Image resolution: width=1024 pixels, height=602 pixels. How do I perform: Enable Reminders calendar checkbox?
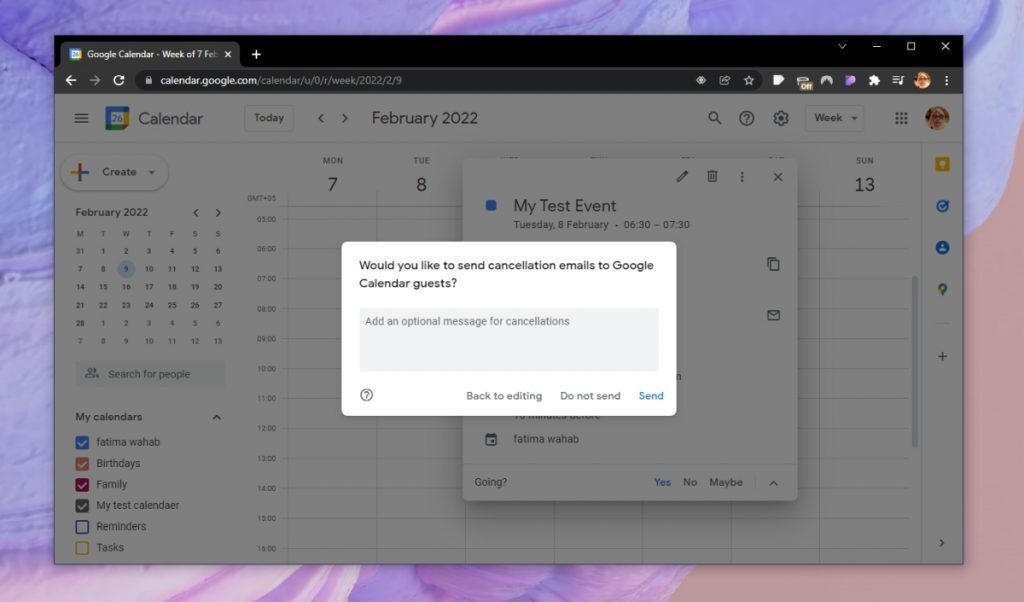[x=82, y=526]
